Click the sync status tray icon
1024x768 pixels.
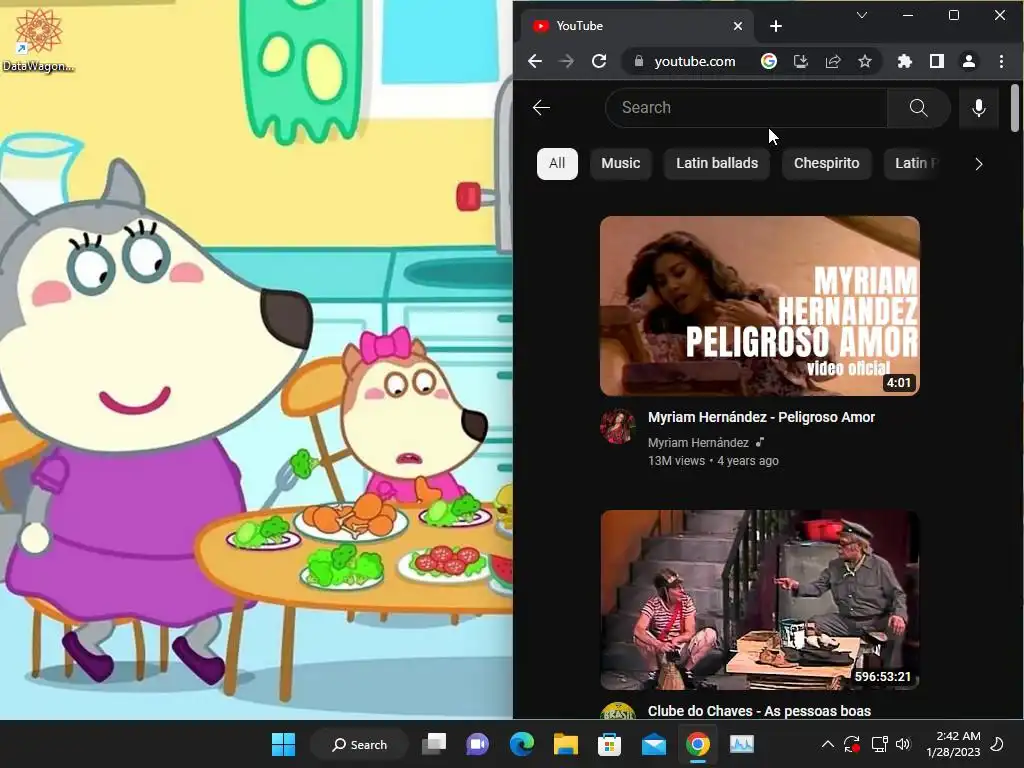852,744
